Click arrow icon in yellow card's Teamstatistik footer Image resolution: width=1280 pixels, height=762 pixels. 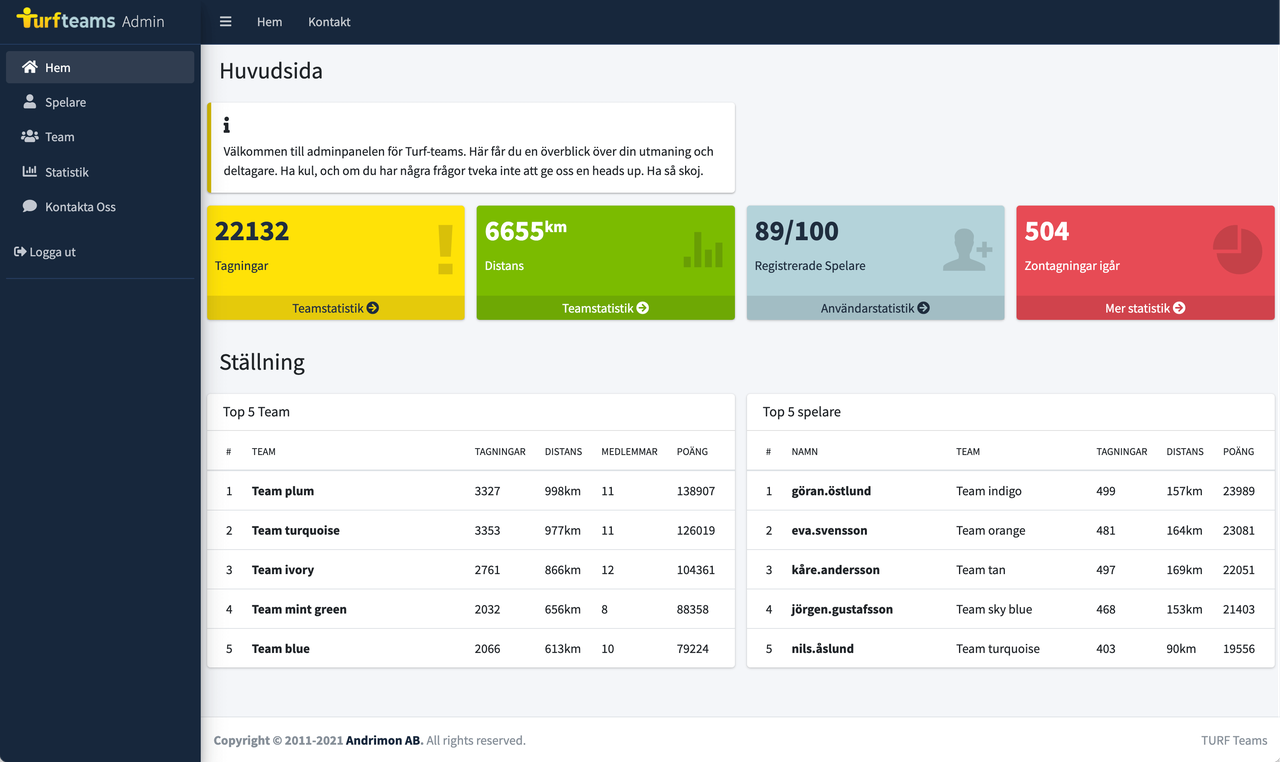coord(373,308)
